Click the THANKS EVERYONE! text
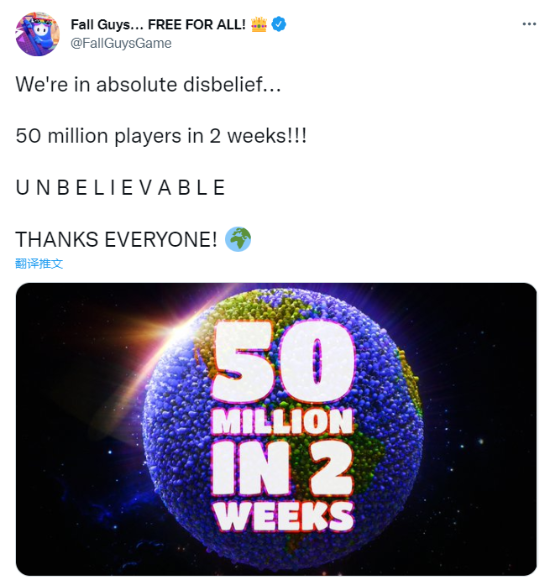This screenshot has width=550, height=585. (116, 239)
